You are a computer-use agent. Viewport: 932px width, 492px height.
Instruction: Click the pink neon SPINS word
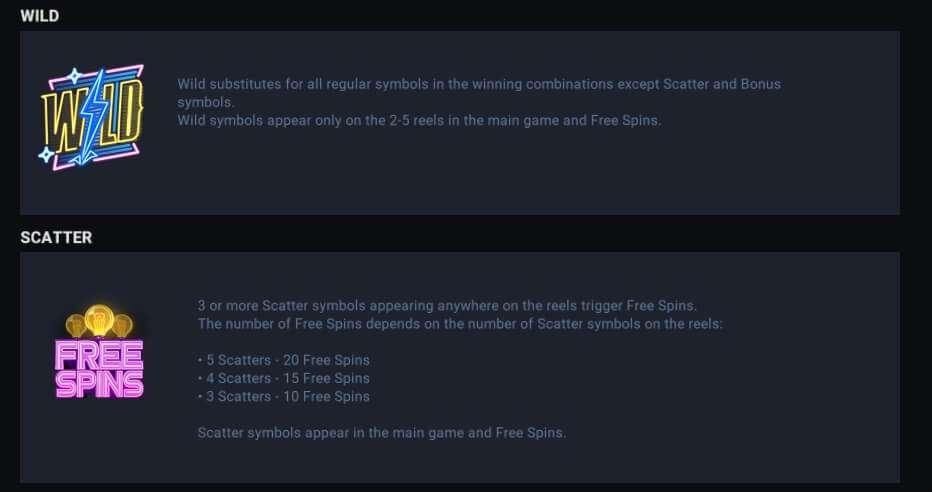99,384
